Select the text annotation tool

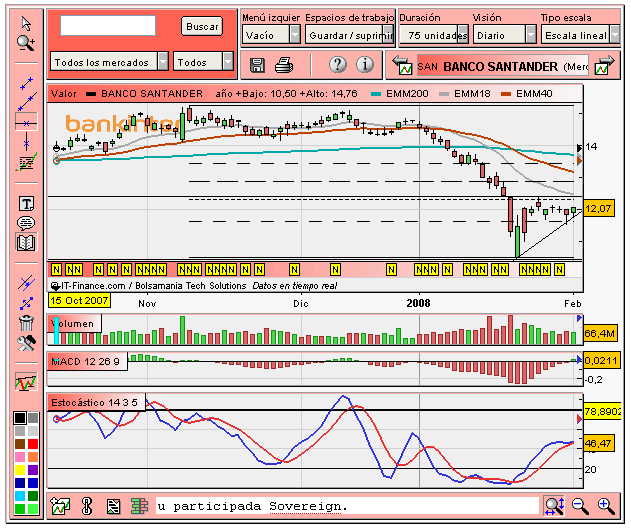pyautogui.click(x=26, y=204)
